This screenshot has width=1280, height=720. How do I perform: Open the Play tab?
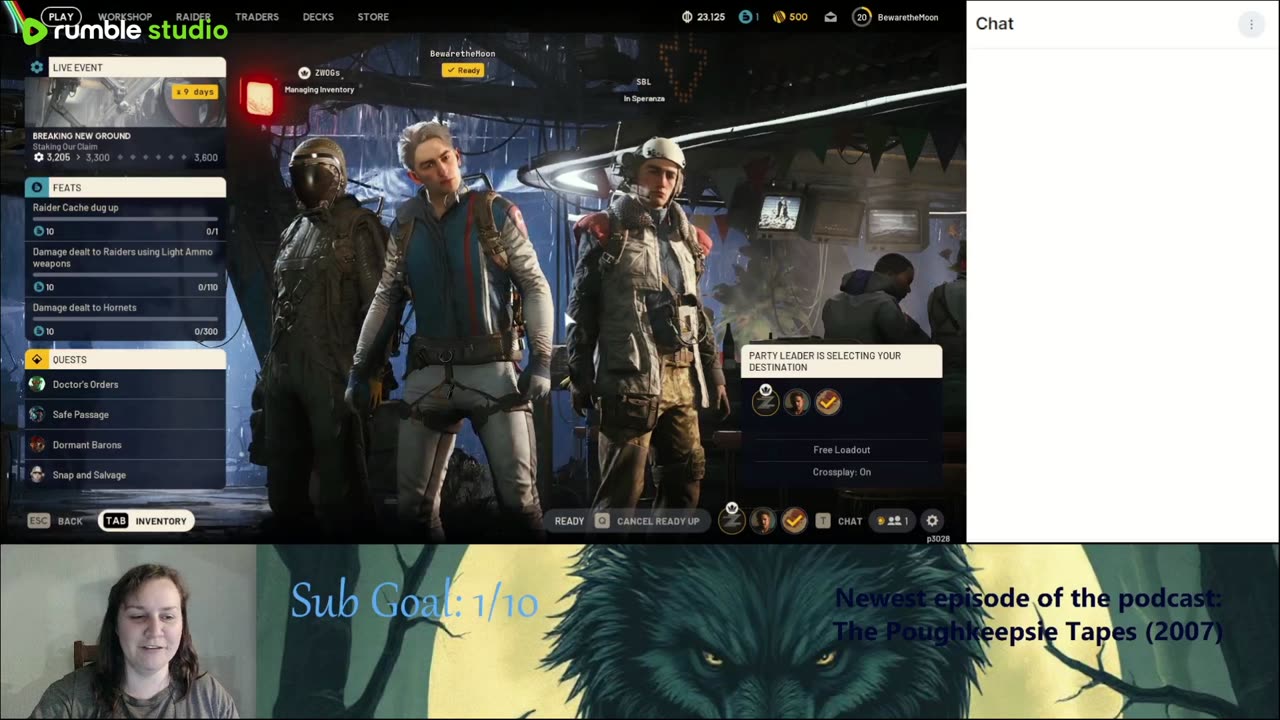click(61, 16)
